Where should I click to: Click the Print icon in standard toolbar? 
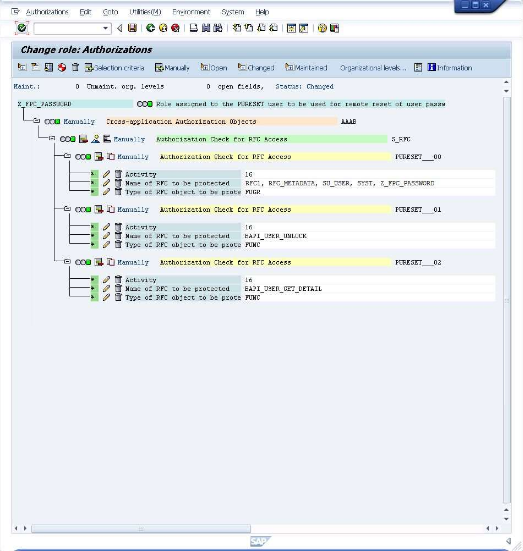pos(194,28)
